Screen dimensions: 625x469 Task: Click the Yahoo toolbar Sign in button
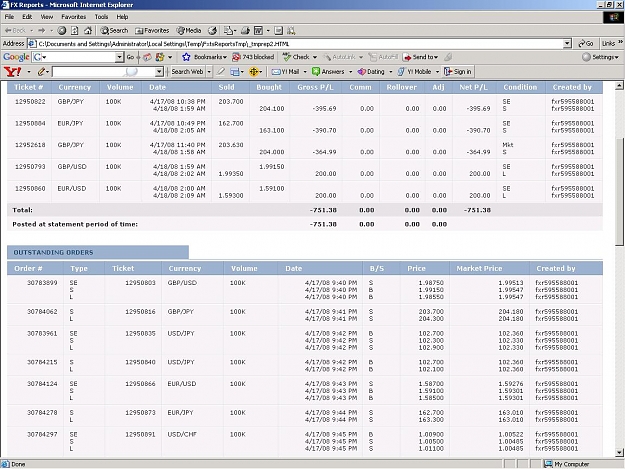[458, 72]
